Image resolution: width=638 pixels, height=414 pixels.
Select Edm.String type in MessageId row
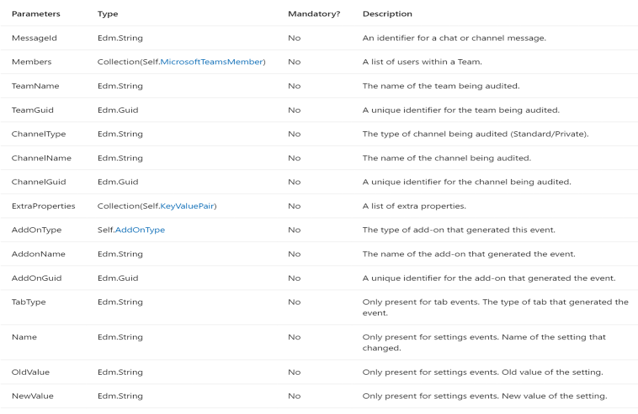pyautogui.click(x=120, y=38)
